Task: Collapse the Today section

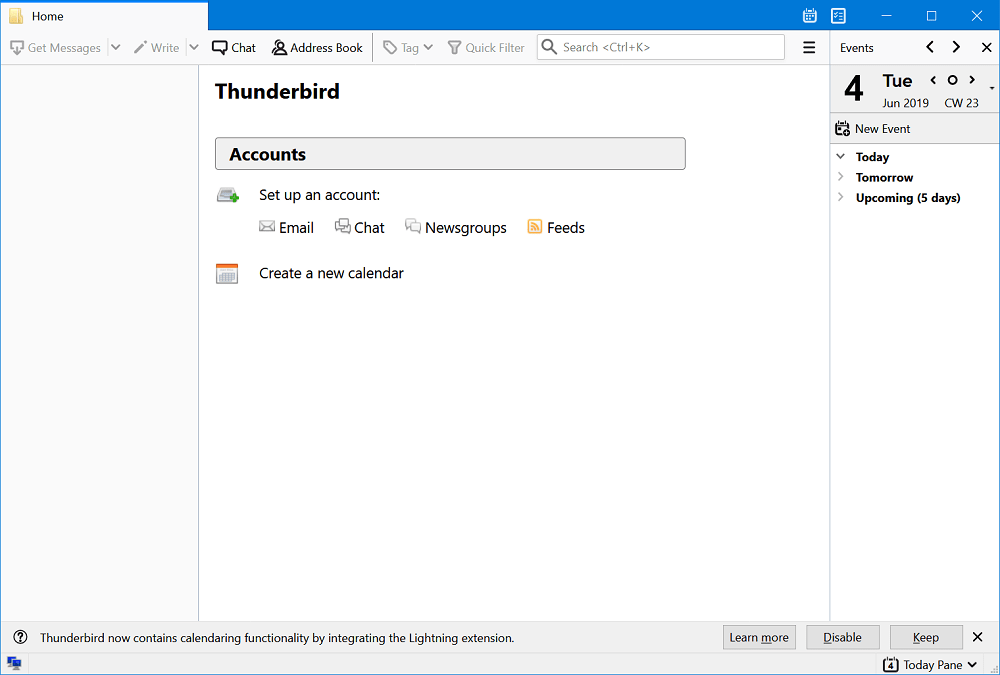Action: (841, 157)
